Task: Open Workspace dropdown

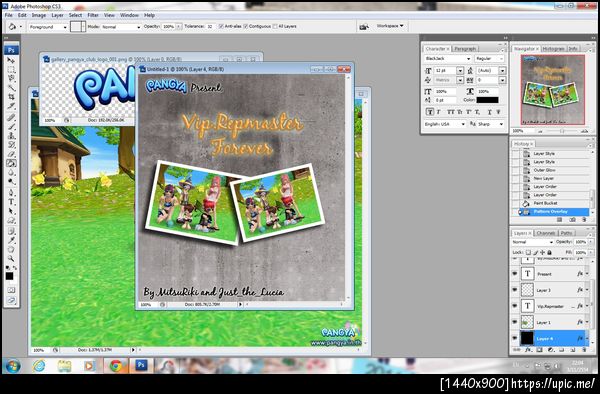Action: pos(390,26)
